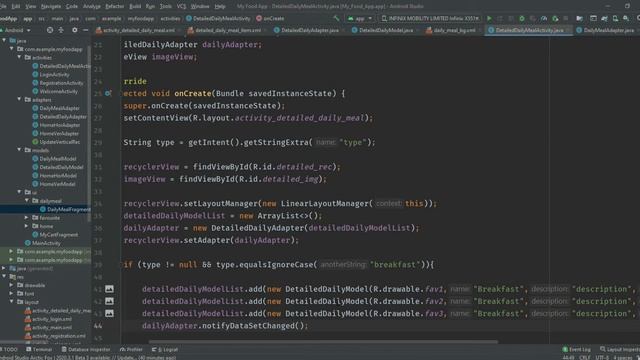Click the fav1 drawable gutter thumbnail

pyautogui.click(x=109, y=289)
